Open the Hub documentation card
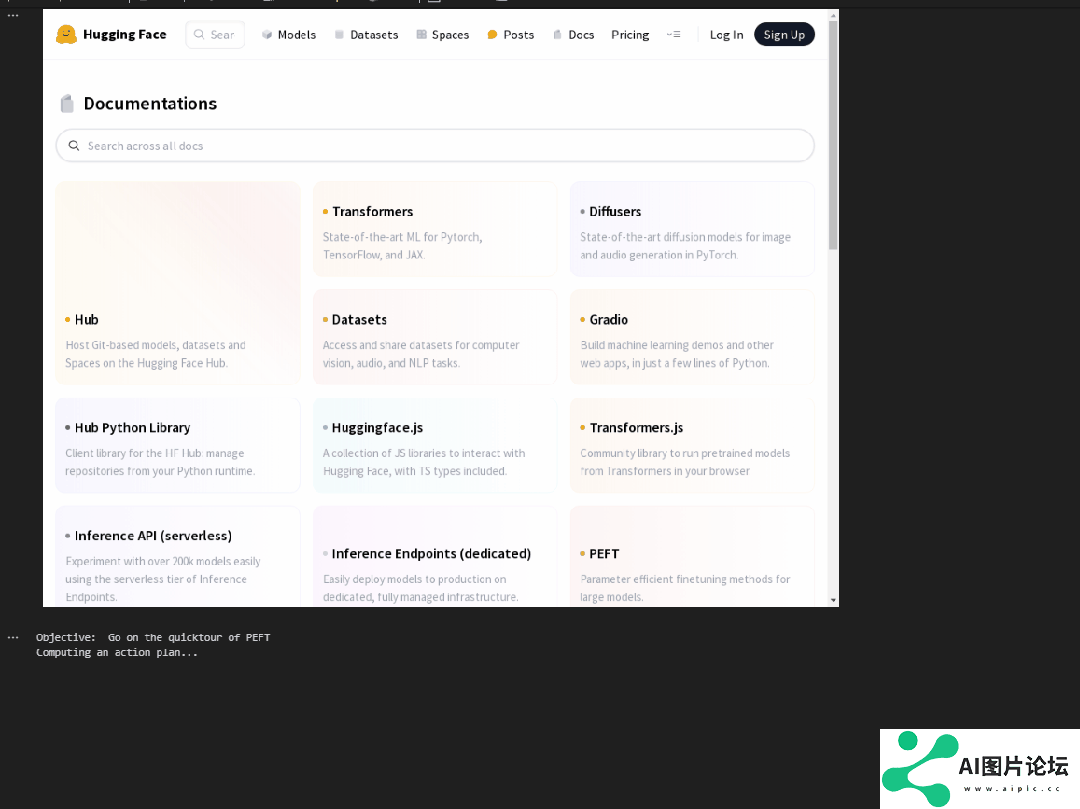Screen dimensions: 1080x809 coord(178,283)
